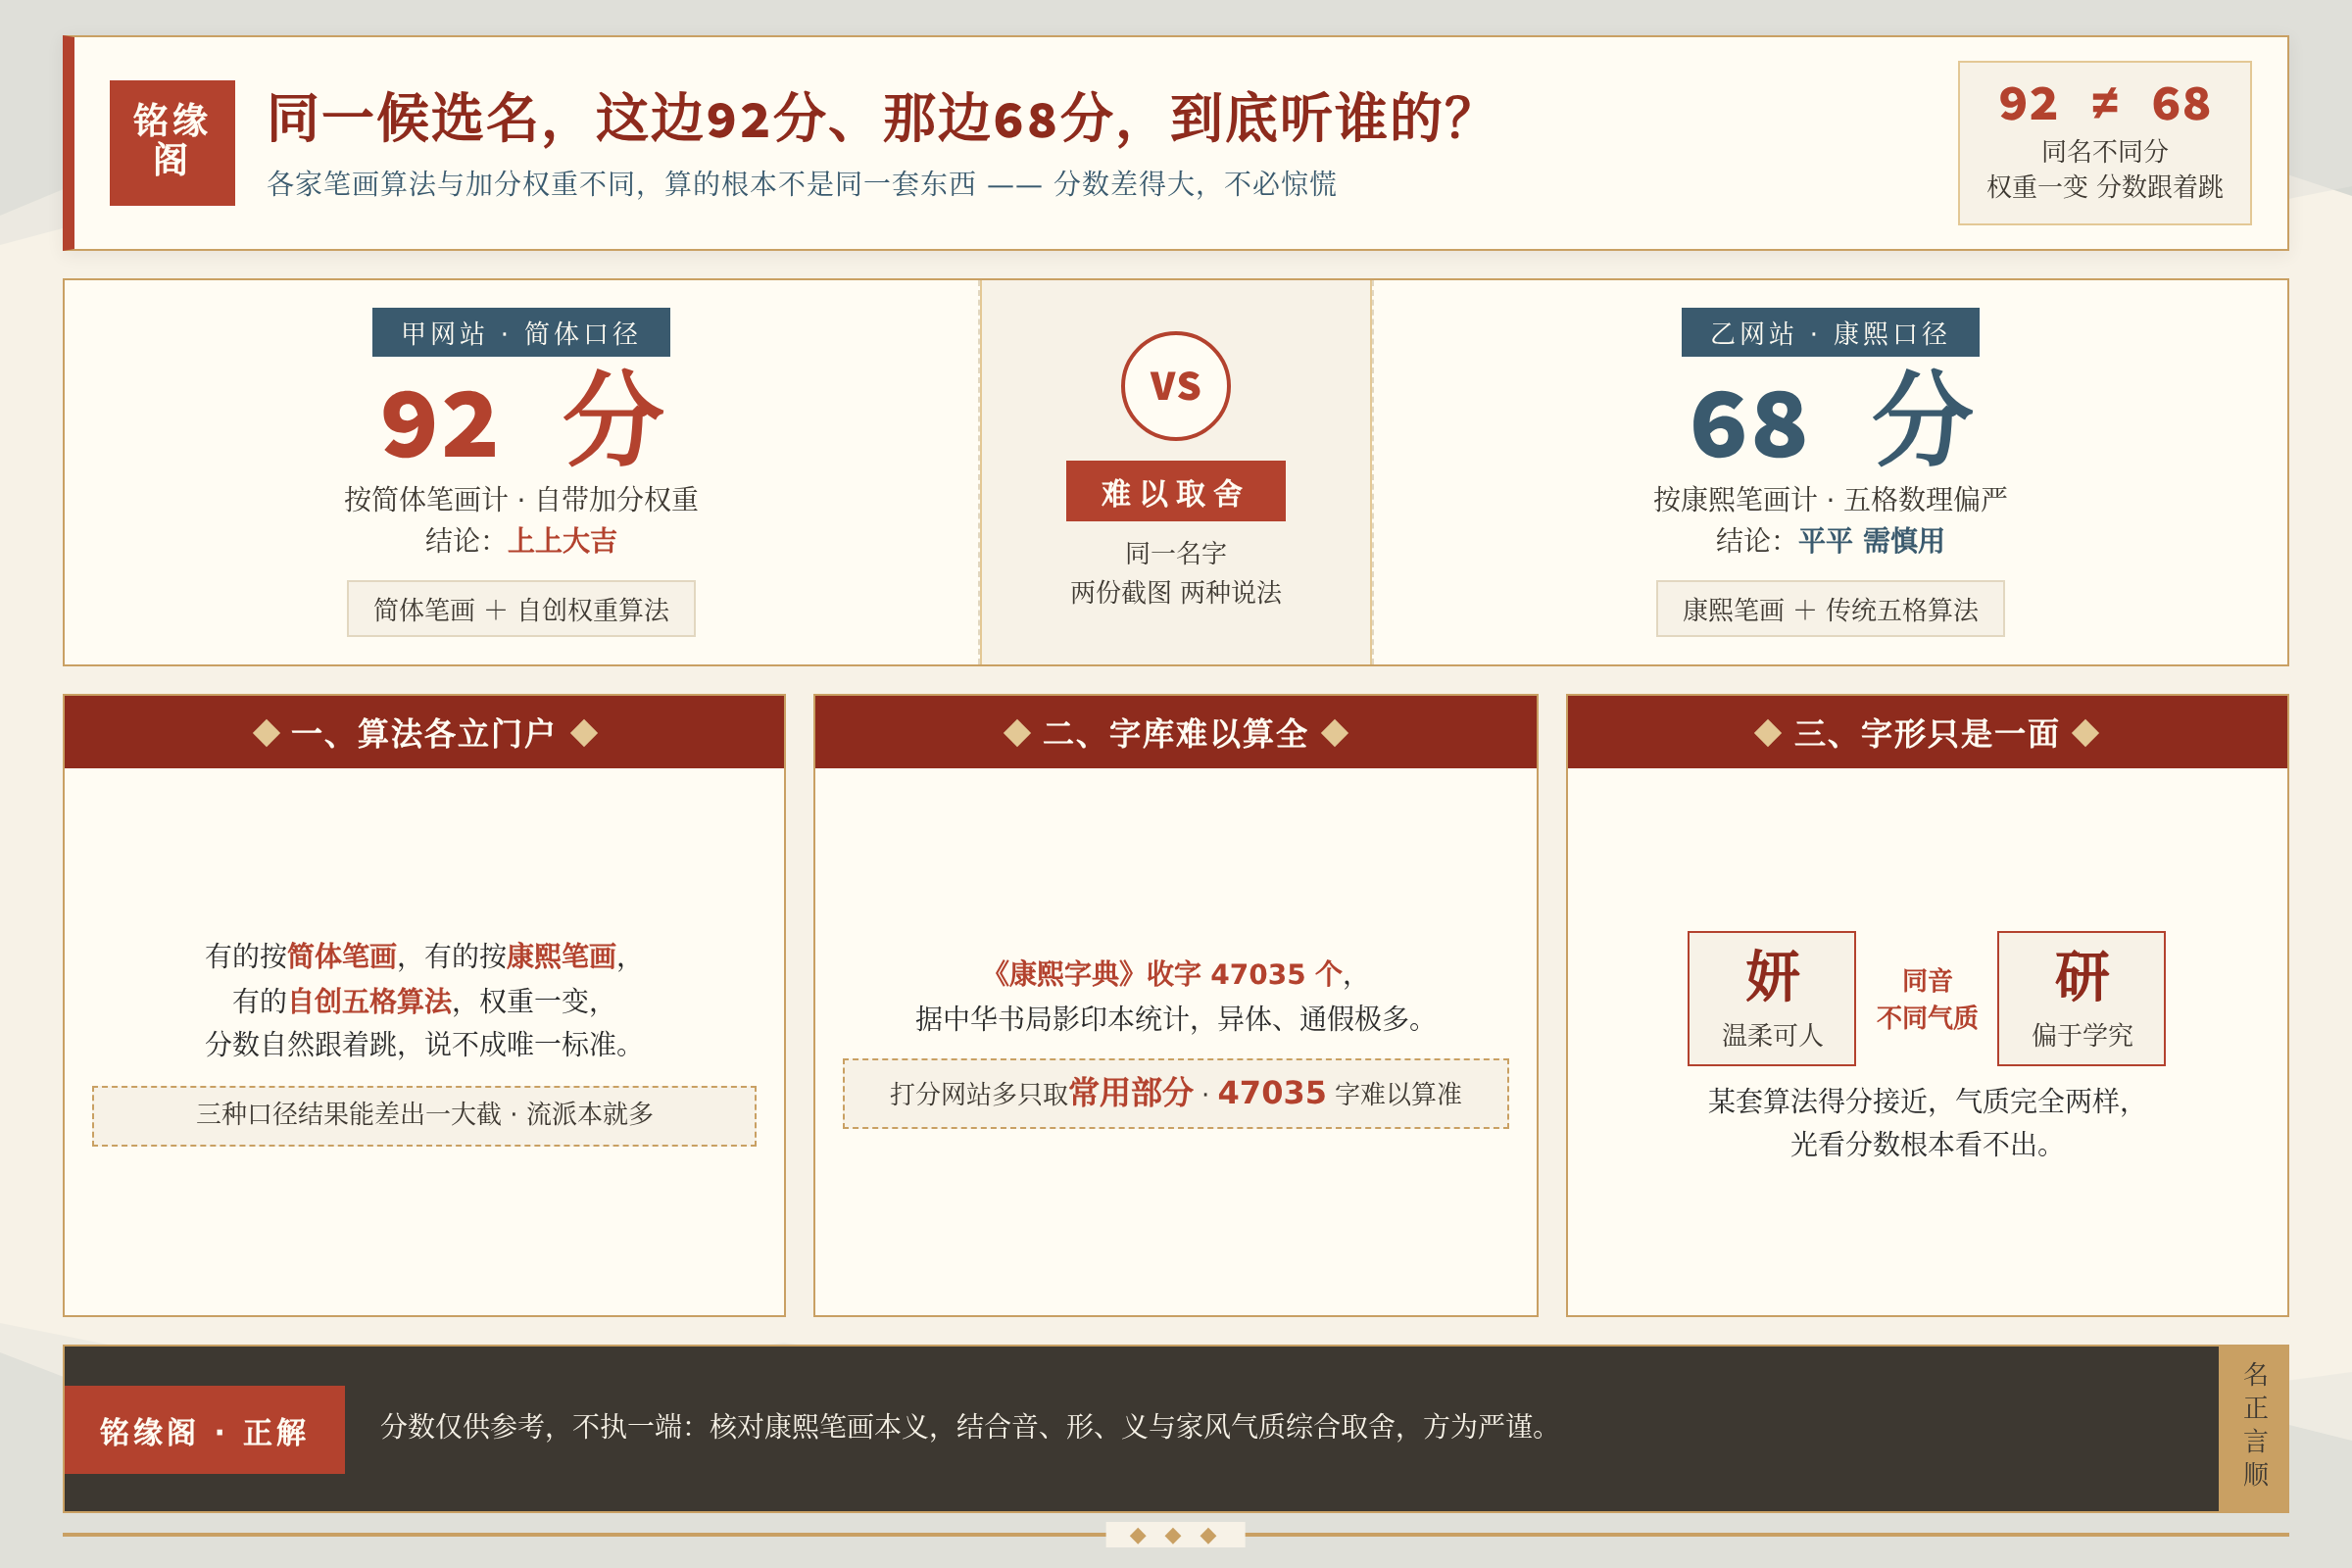Click the left diamond beside 一、算法各立门户
Viewport: 2352px width, 1568px height.
tap(266, 733)
